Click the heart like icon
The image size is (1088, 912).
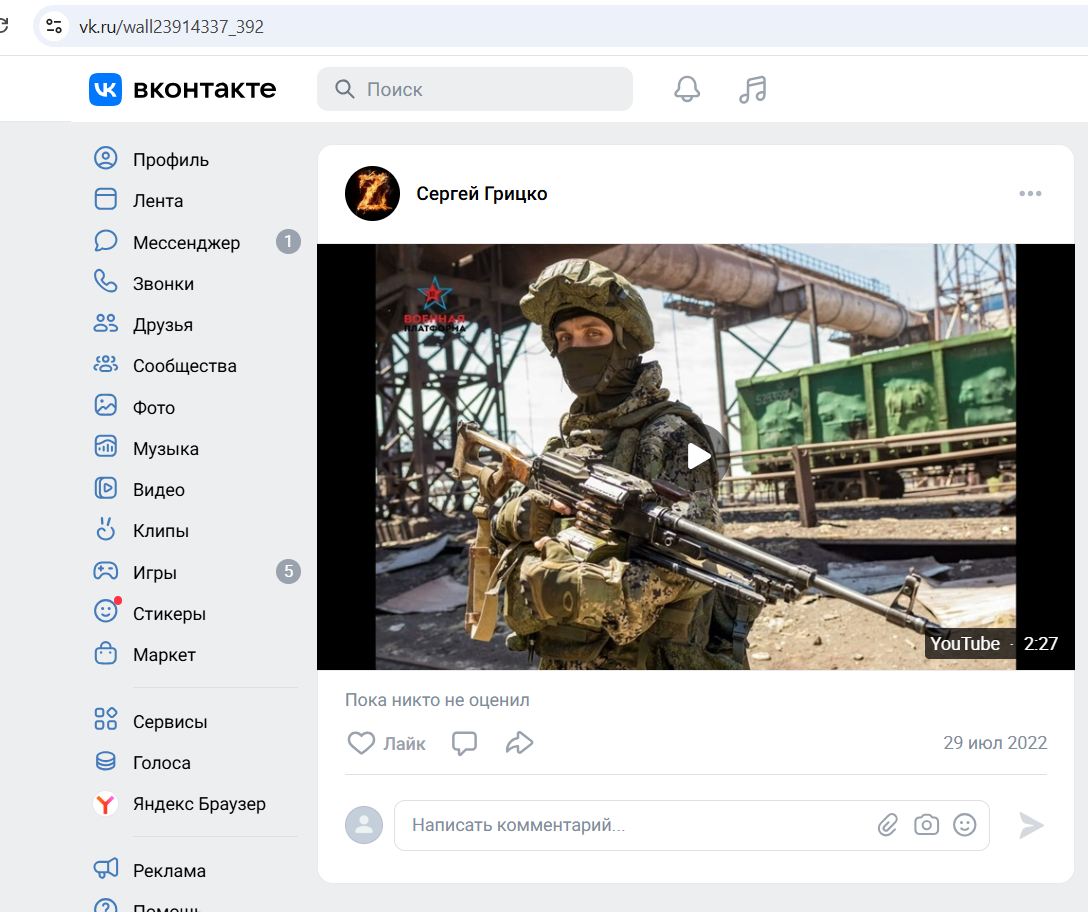pyautogui.click(x=361, y=743)
